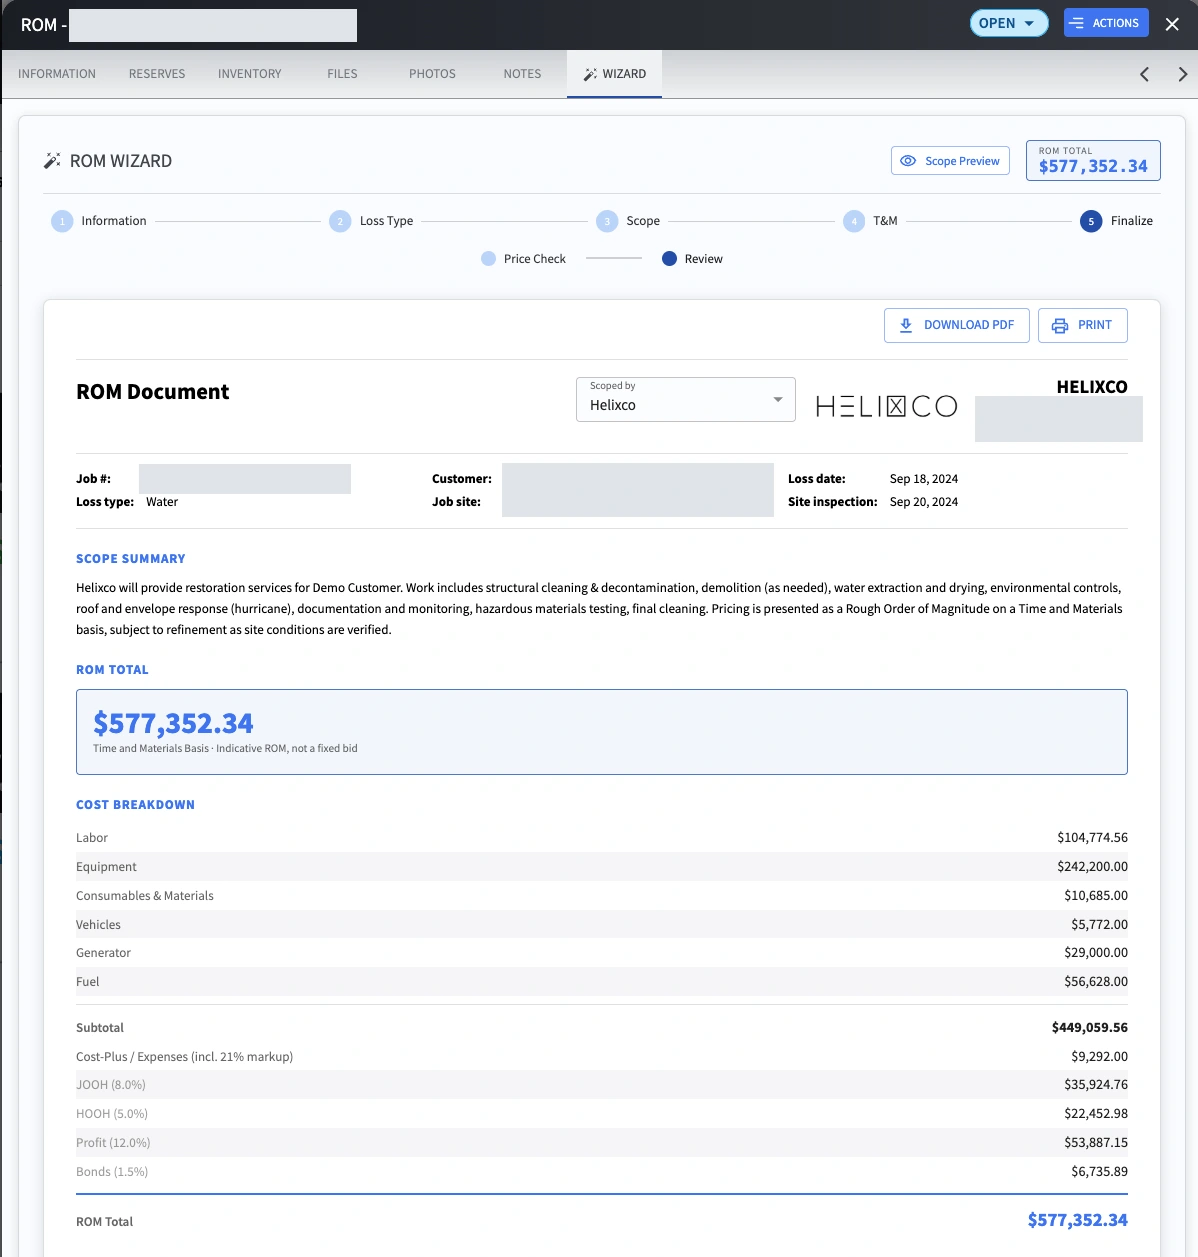The image size is (1198, 1257).
Task: Go to step 4 T&M
Action: click(x=870, y=221)
